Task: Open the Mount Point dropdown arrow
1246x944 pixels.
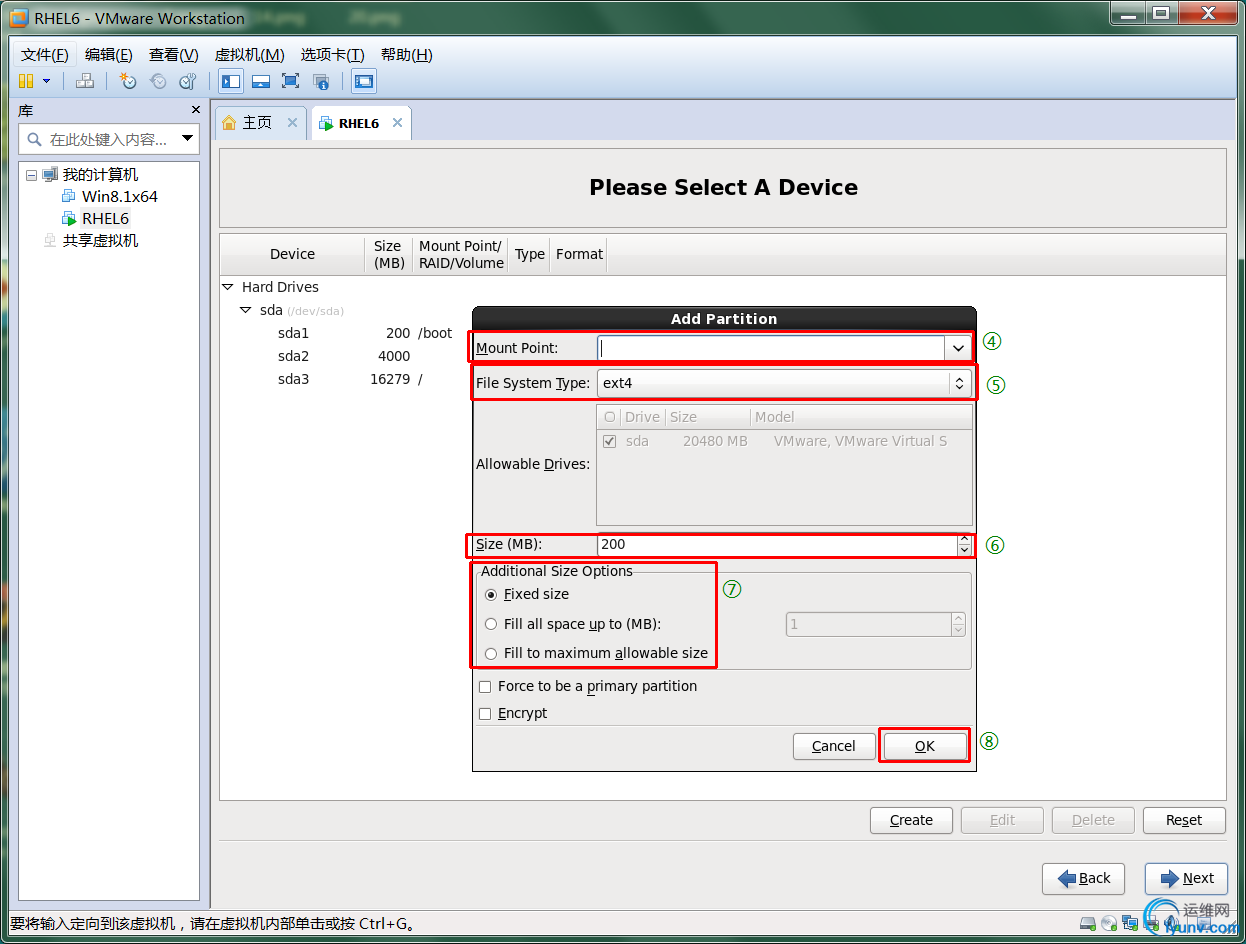Action: 958,348
